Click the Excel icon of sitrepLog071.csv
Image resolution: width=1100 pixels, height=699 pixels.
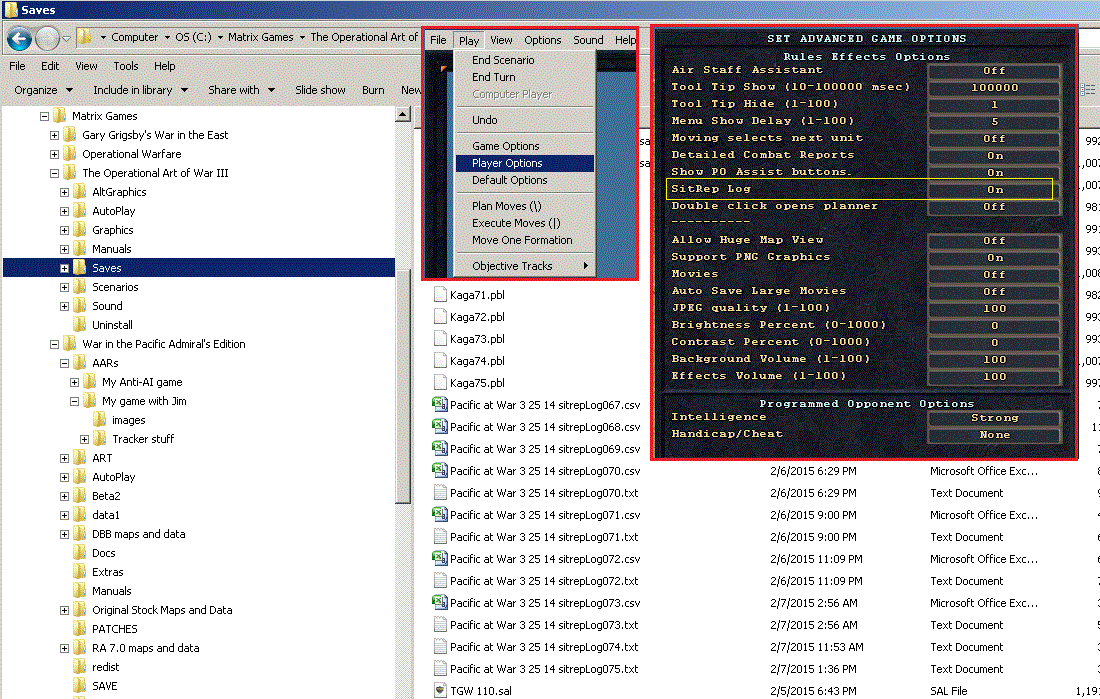(440, 514)
